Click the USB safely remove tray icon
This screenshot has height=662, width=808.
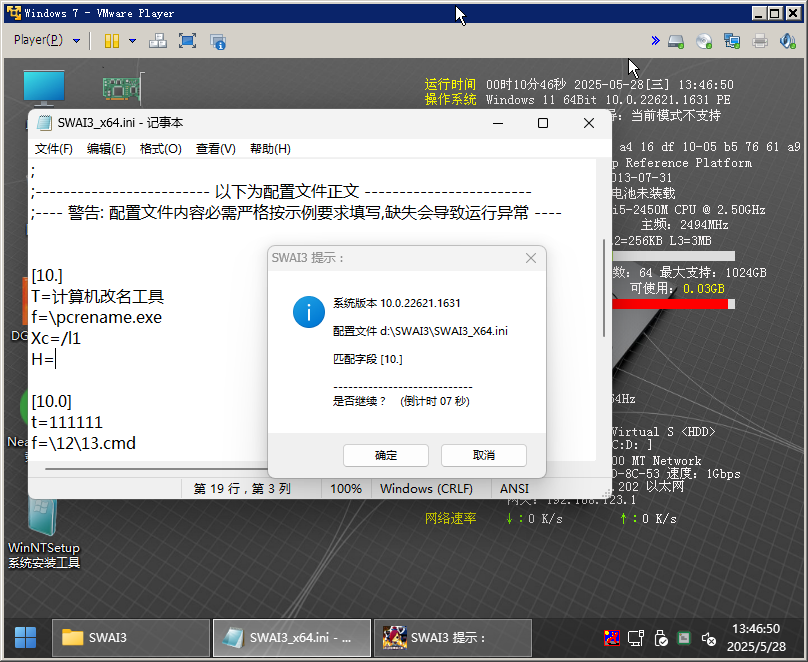660,637
